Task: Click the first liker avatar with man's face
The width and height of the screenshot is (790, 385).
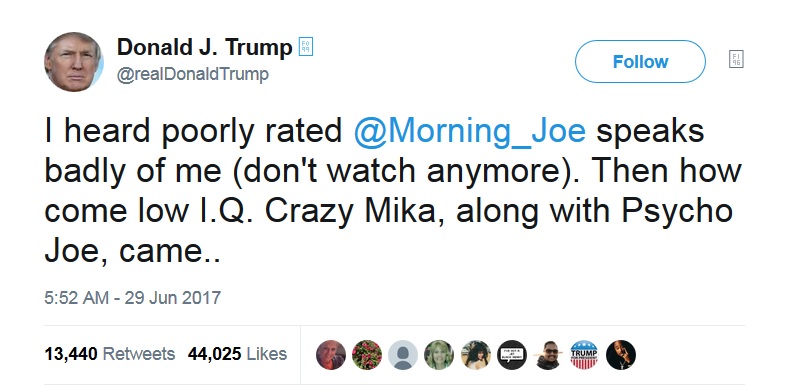Action: 331,355
